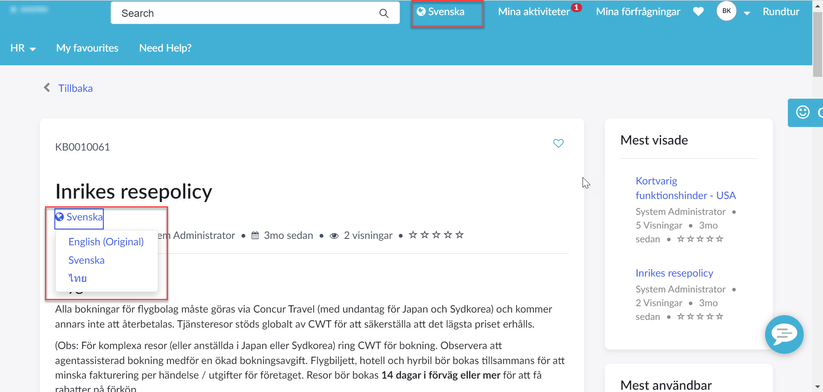Image resolution: width=823 pixels, height=392 pixels.
Task: Click the white heart icon in header
Action: pos(698,12)
